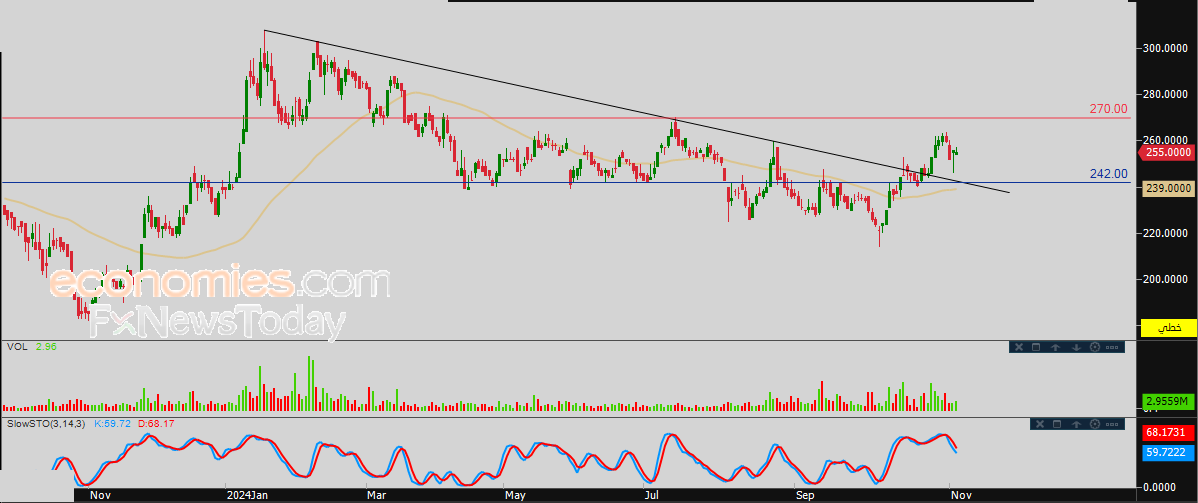Click the 242.00 support level label
The width and height of the screenshot is (1198, 503).
point(1108,174)
